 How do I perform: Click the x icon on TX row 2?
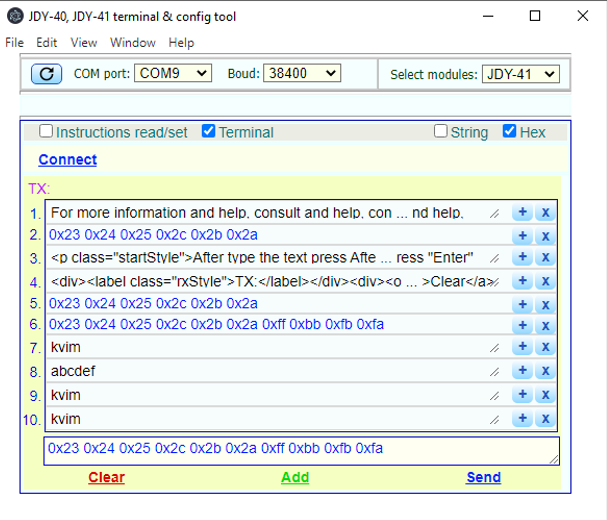(545, 236)
